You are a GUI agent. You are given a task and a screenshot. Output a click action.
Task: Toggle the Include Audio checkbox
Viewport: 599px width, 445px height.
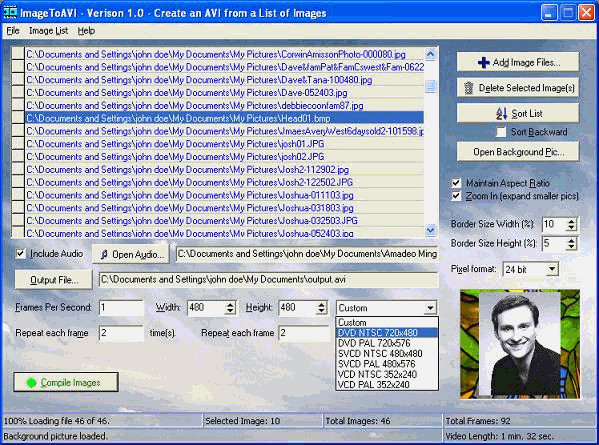click(x=21, y=254)
